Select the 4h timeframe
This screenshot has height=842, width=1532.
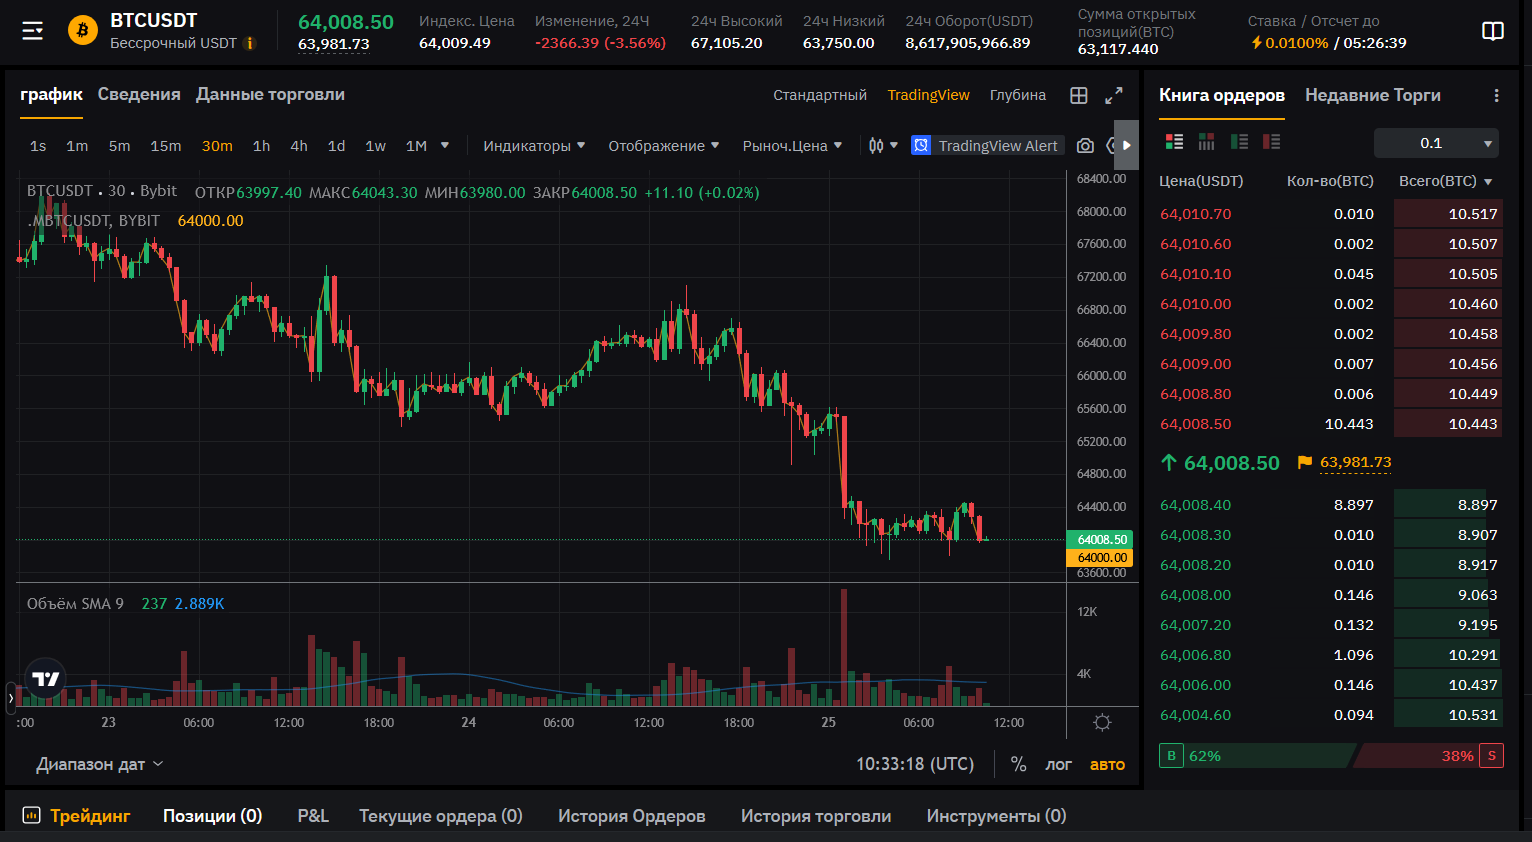pos(299,146)
